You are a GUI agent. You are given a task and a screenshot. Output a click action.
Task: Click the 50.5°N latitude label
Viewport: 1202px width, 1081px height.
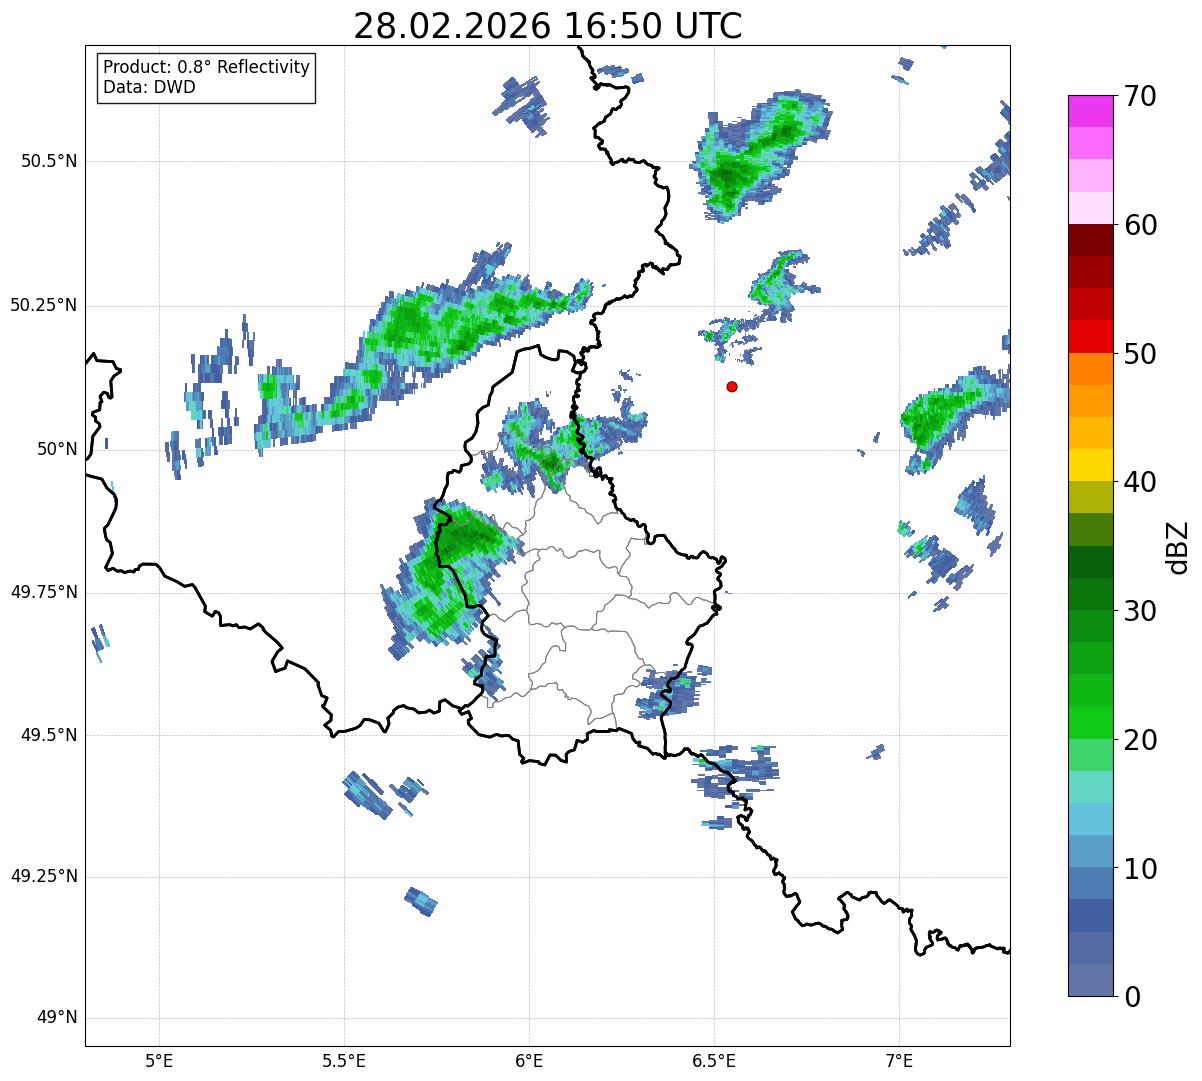[49, 161]
